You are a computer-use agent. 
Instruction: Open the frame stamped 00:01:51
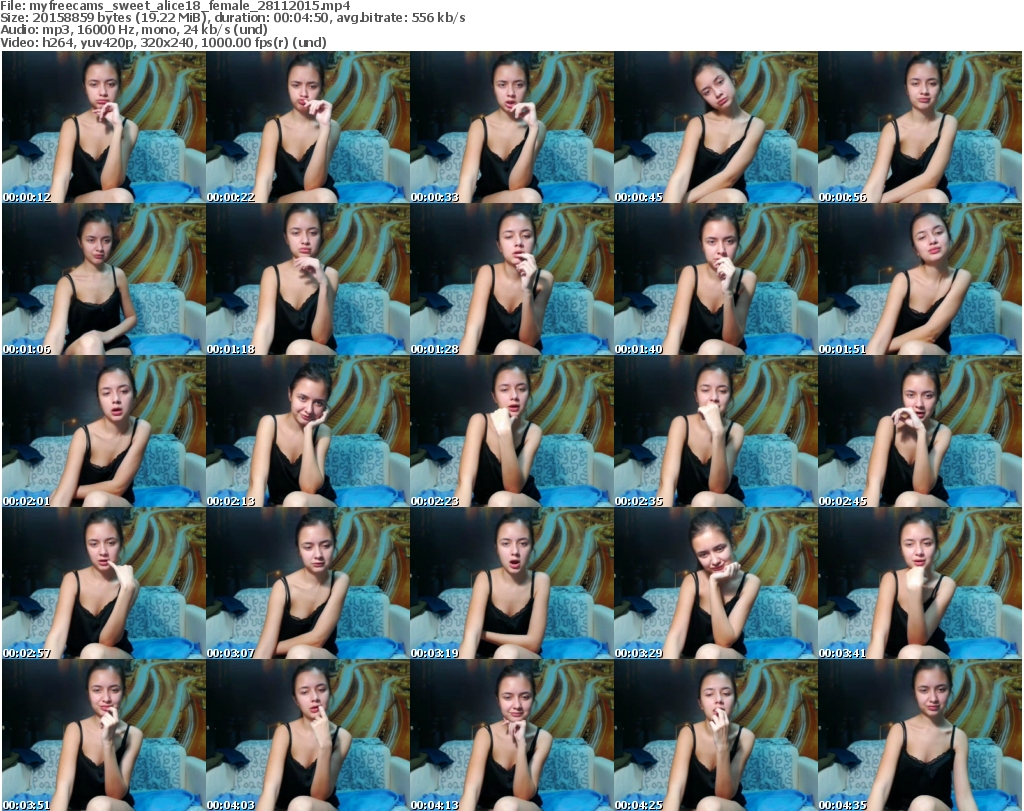(920, 279)
